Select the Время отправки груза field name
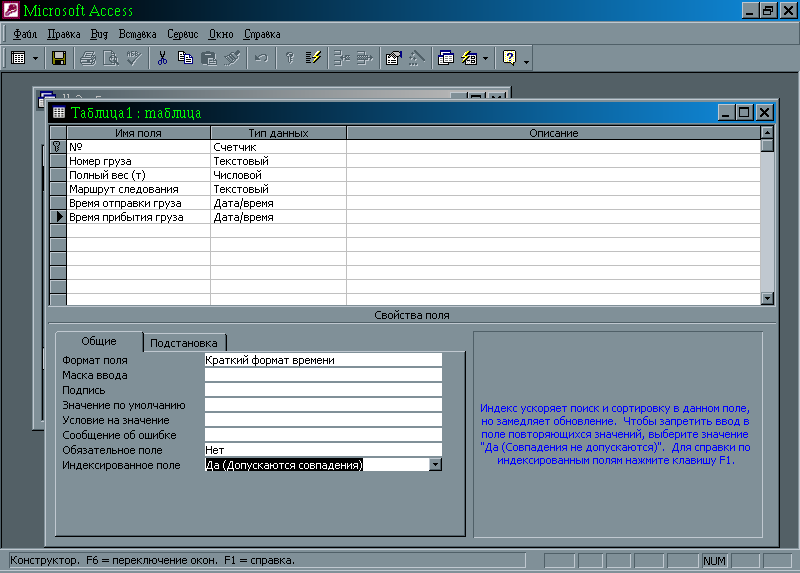The height and width of the screenshot is (573, 800). click(x=138, y=203)
